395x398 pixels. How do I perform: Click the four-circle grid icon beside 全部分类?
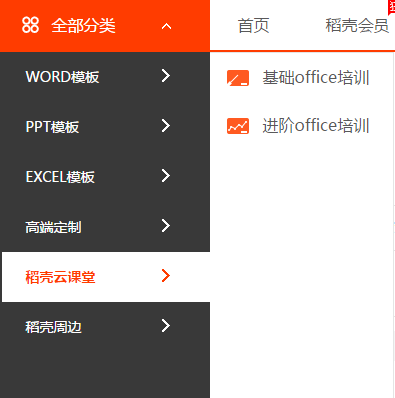click(x=30, y=25)
